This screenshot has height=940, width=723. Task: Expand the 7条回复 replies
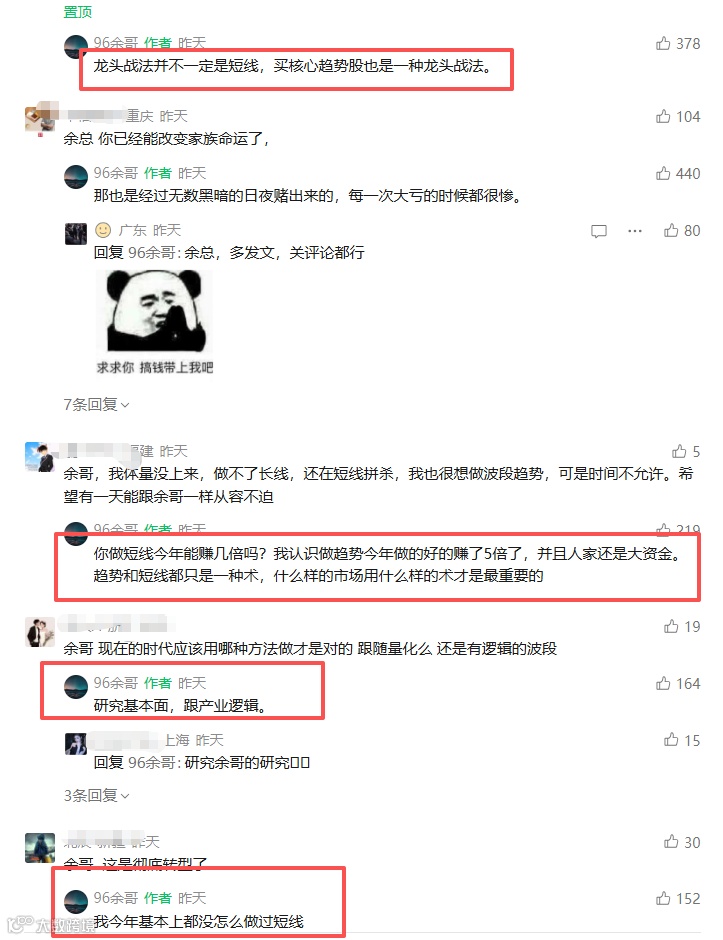tap(97, 405)
